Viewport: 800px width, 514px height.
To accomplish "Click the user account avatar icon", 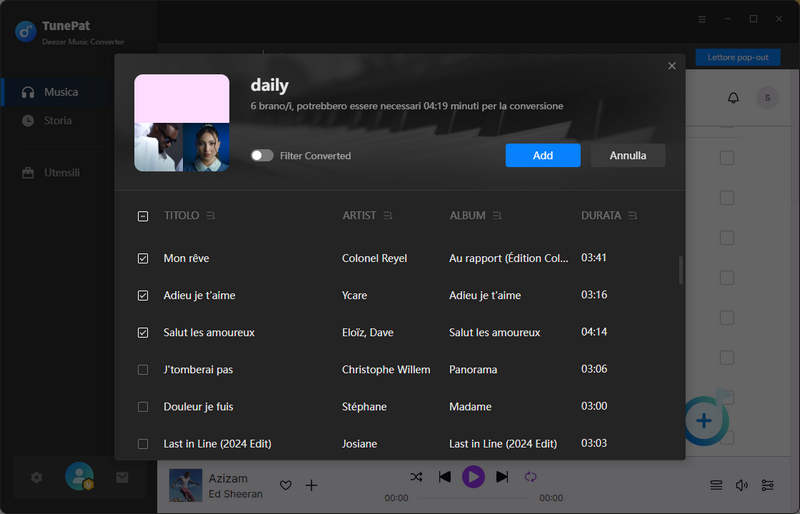I will pos(79,476).
